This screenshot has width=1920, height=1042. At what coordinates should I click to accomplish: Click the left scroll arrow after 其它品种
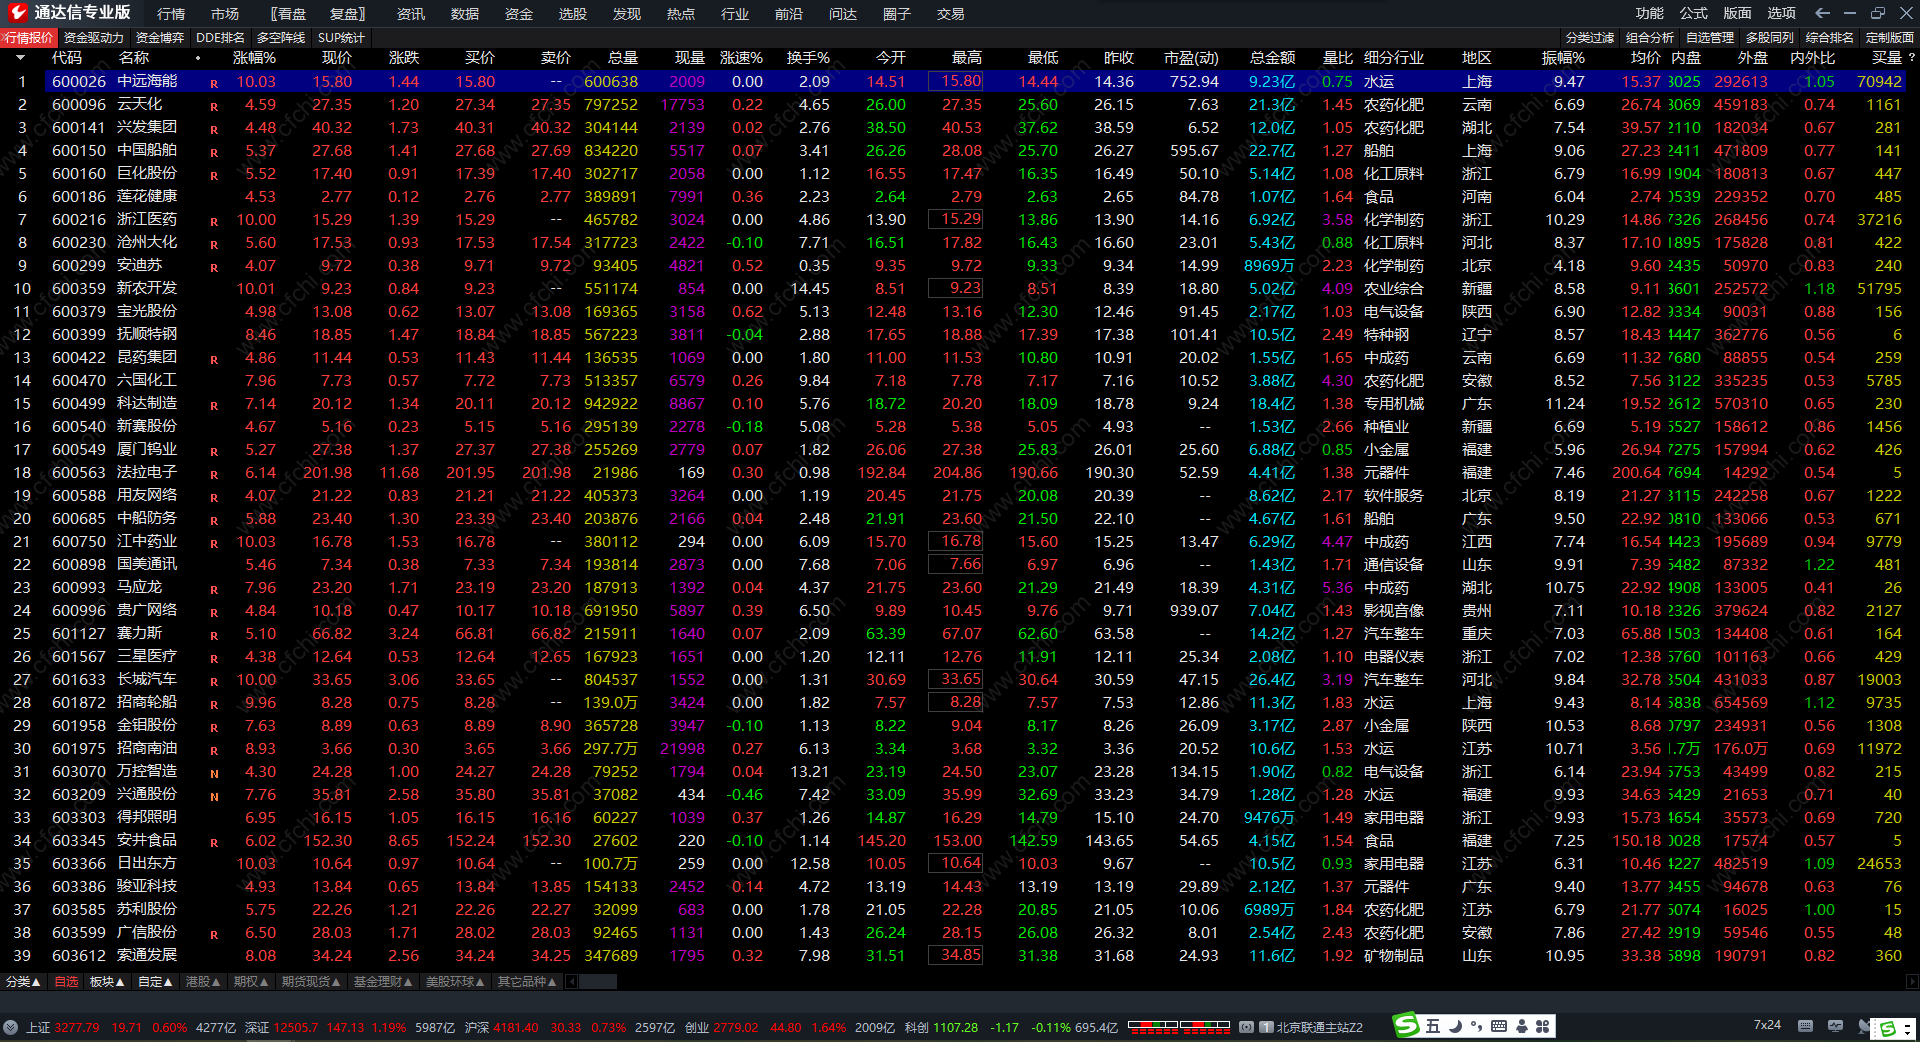tap(571, 982)
